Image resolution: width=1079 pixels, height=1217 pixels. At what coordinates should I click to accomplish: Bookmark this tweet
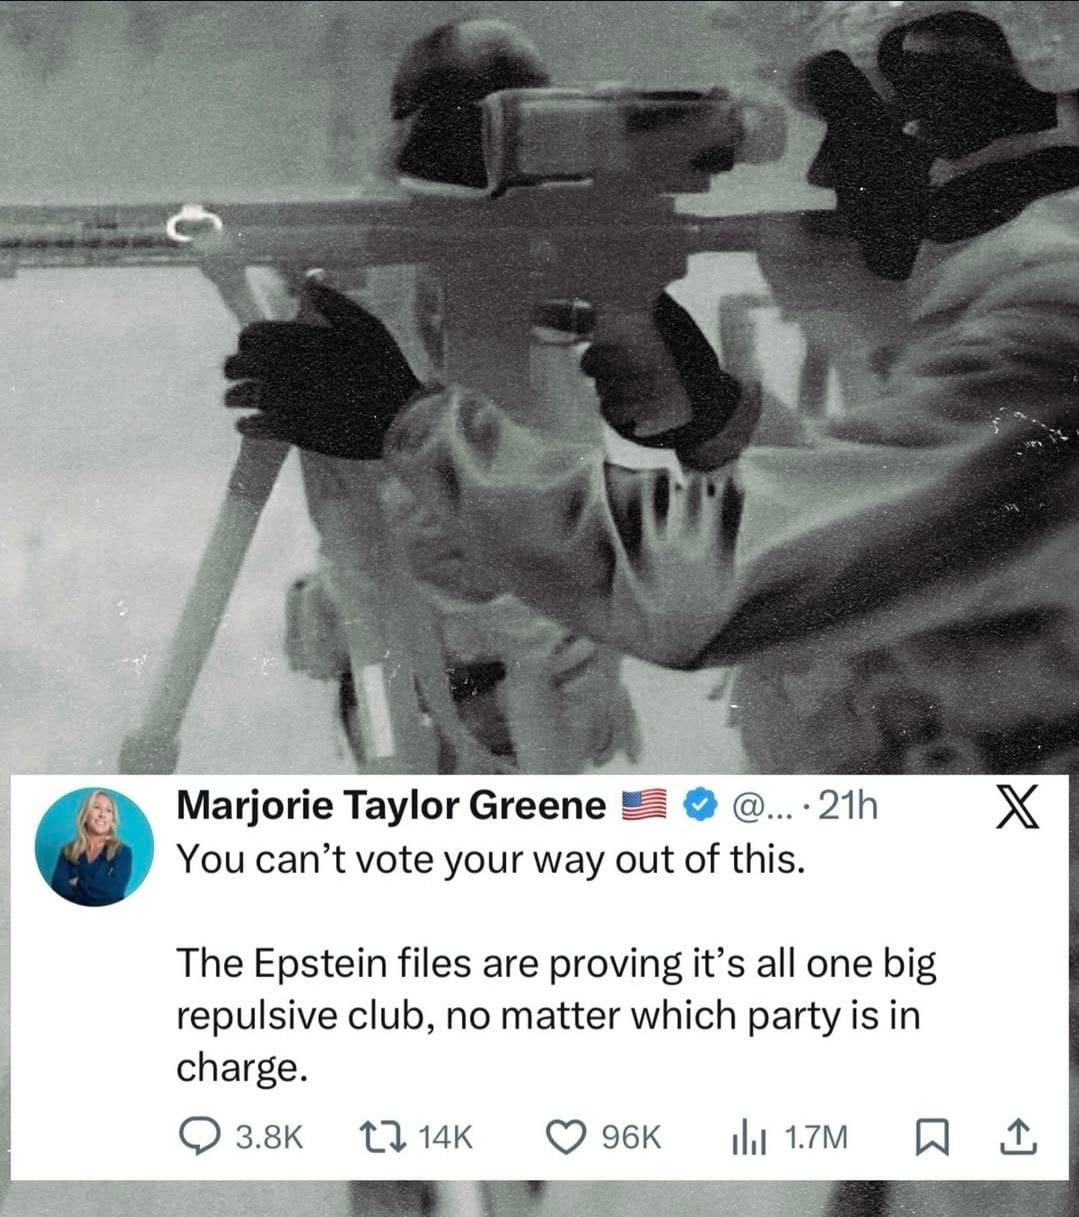coord(932,1137)
